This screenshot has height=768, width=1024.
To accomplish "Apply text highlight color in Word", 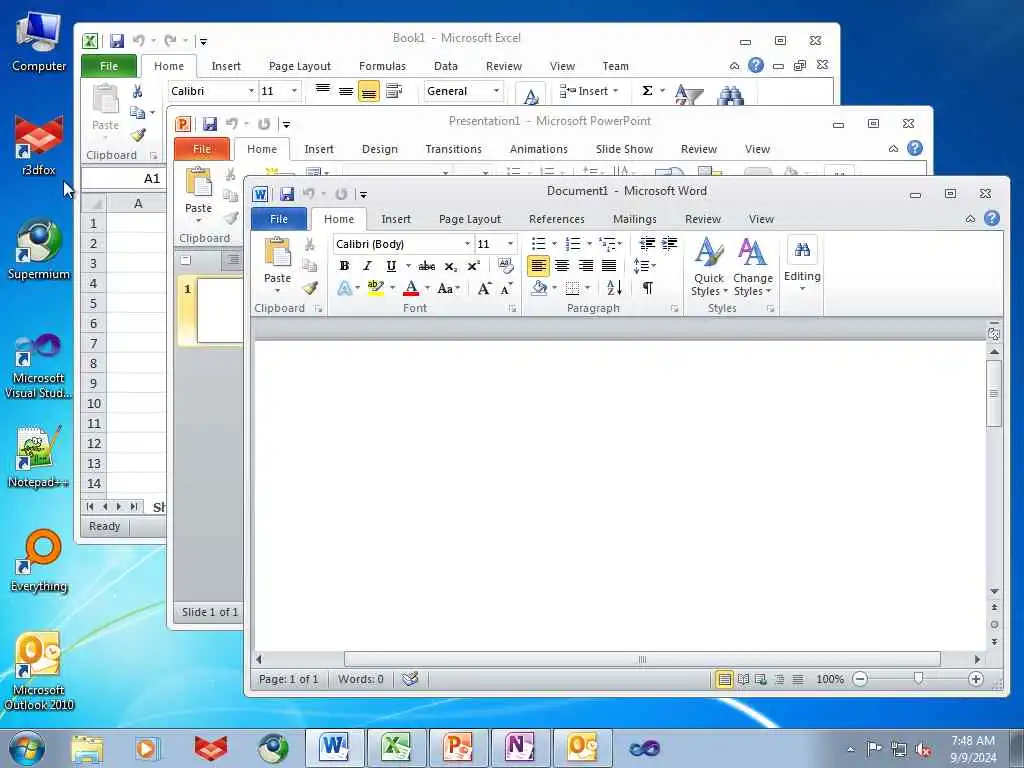I will (x=375, y=288).
